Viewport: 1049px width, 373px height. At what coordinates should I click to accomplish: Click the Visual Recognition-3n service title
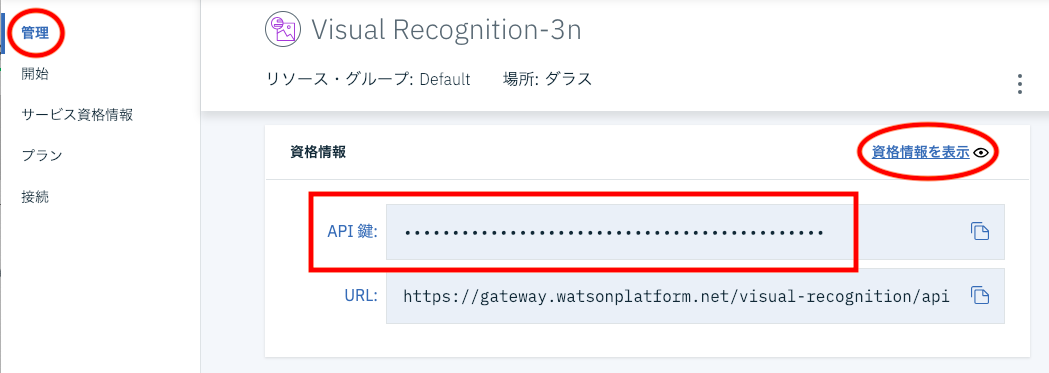pos(446,29)
